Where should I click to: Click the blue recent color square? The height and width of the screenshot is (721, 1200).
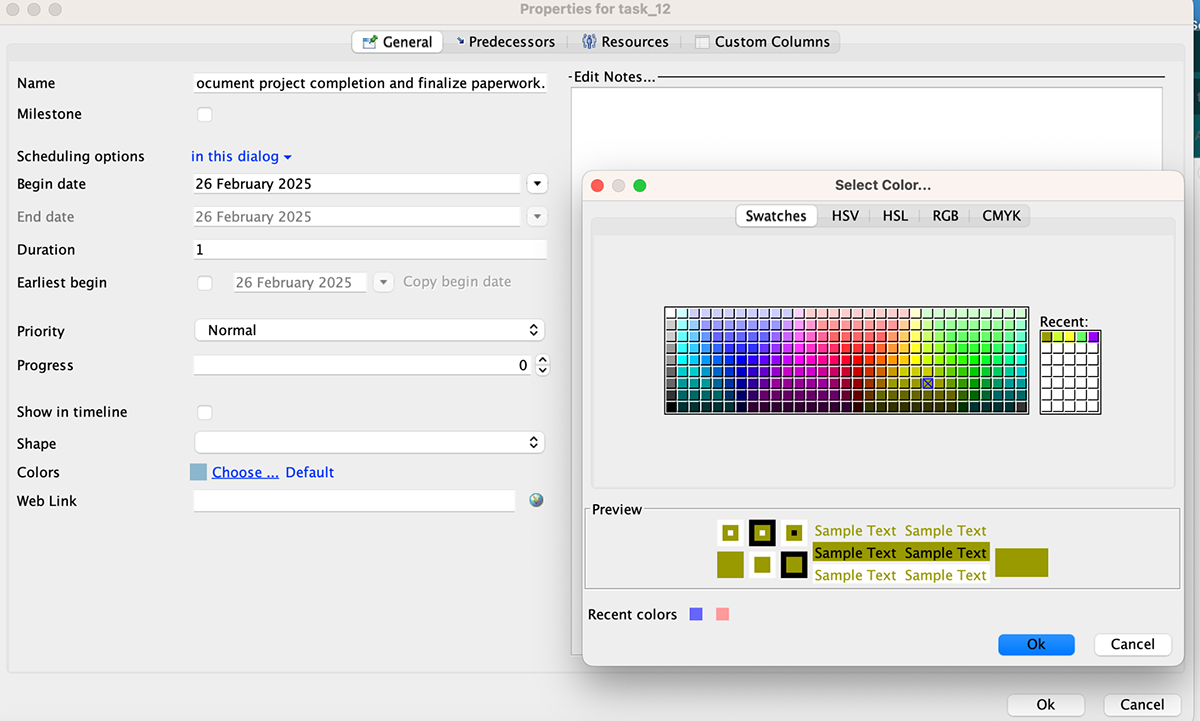(x=697, y=614)
